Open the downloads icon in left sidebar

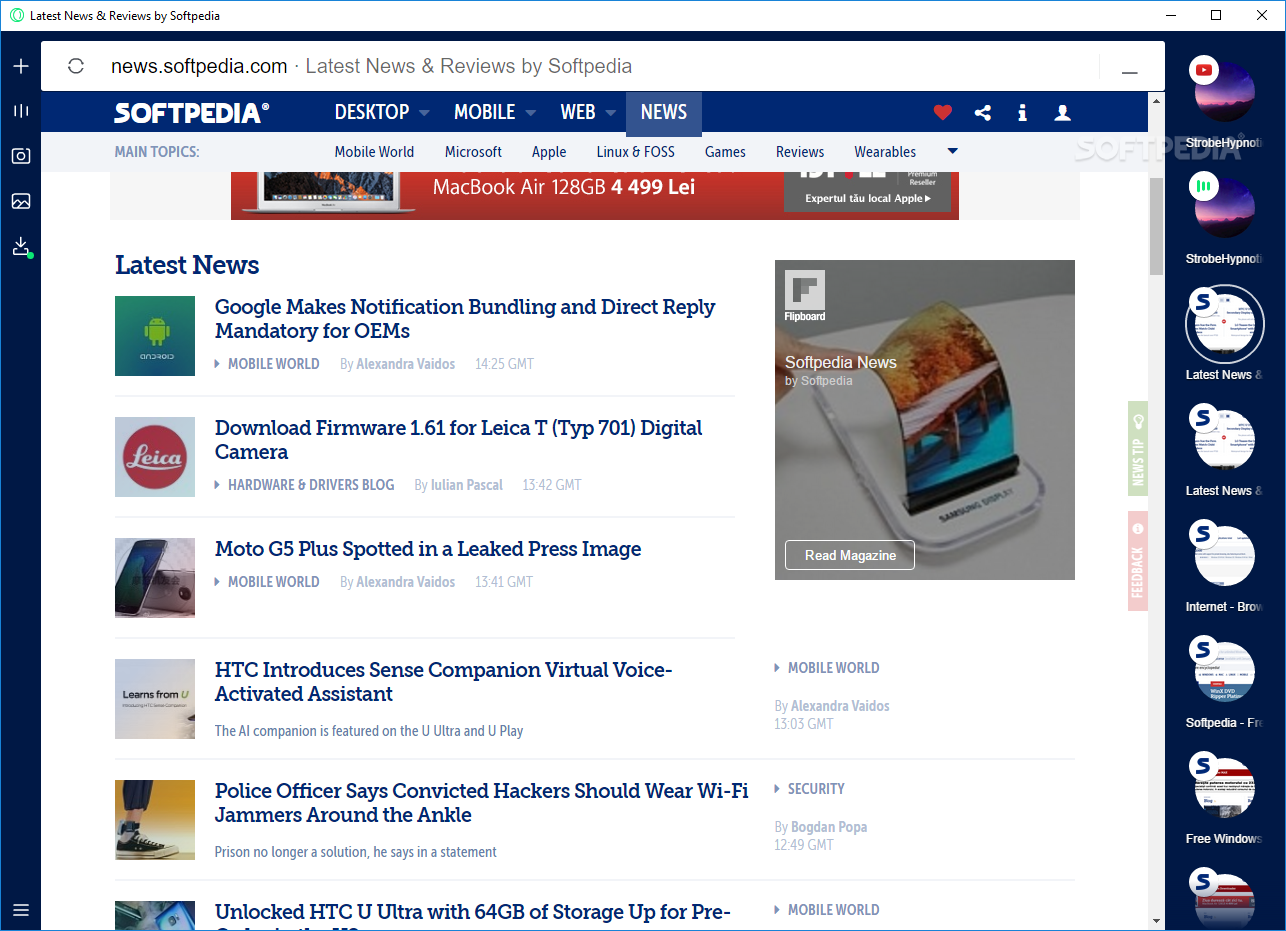pyautogui.click(x=21, y=247)
